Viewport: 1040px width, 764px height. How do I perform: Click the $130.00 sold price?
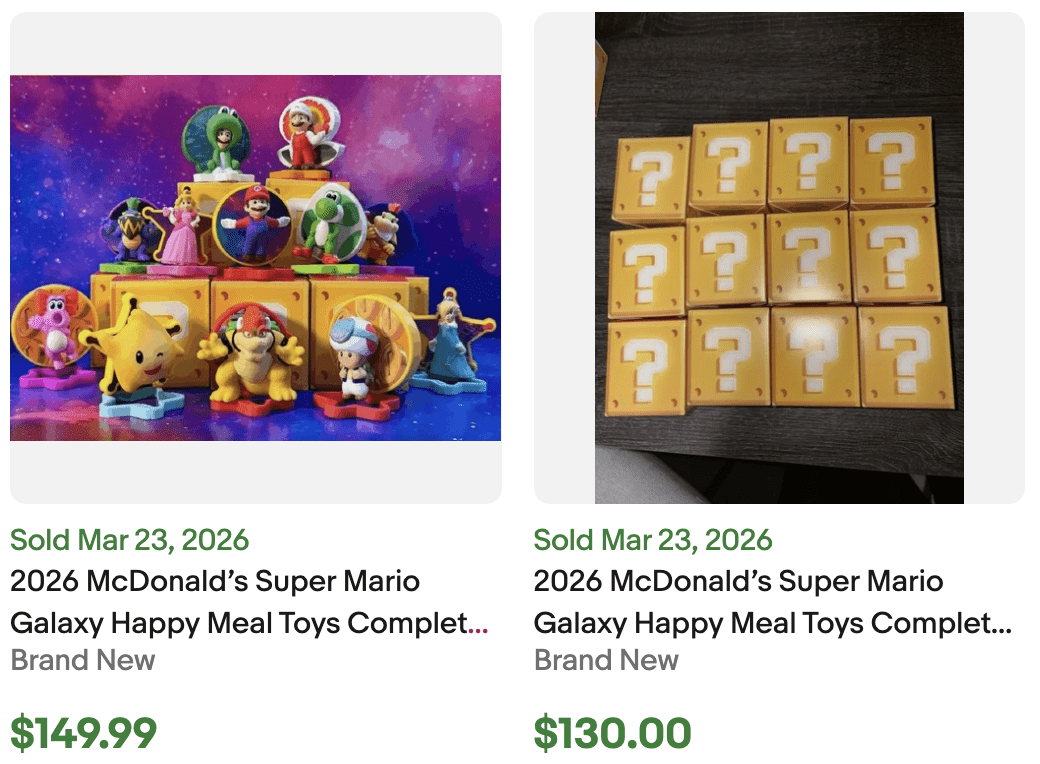pyautogui.click(x=612, y=733)
